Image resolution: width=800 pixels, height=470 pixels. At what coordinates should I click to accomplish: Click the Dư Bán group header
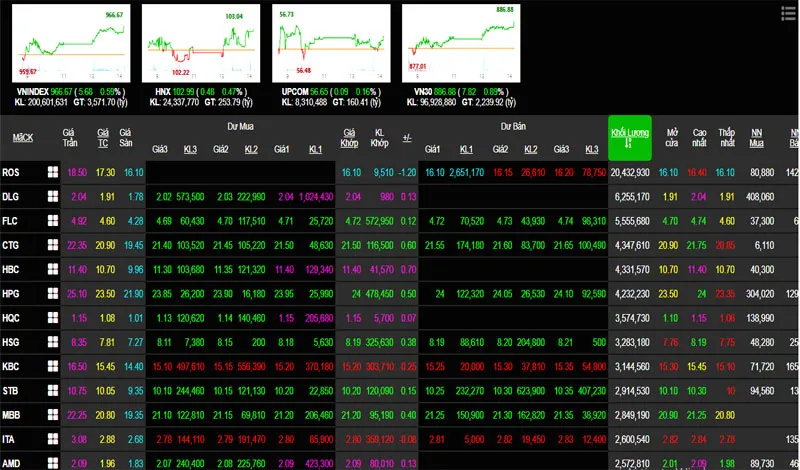point(513,126)
